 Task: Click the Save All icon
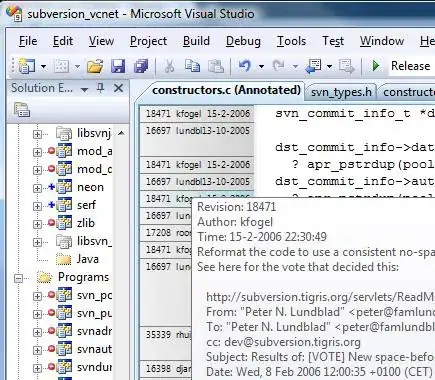[x=141, y=66]
